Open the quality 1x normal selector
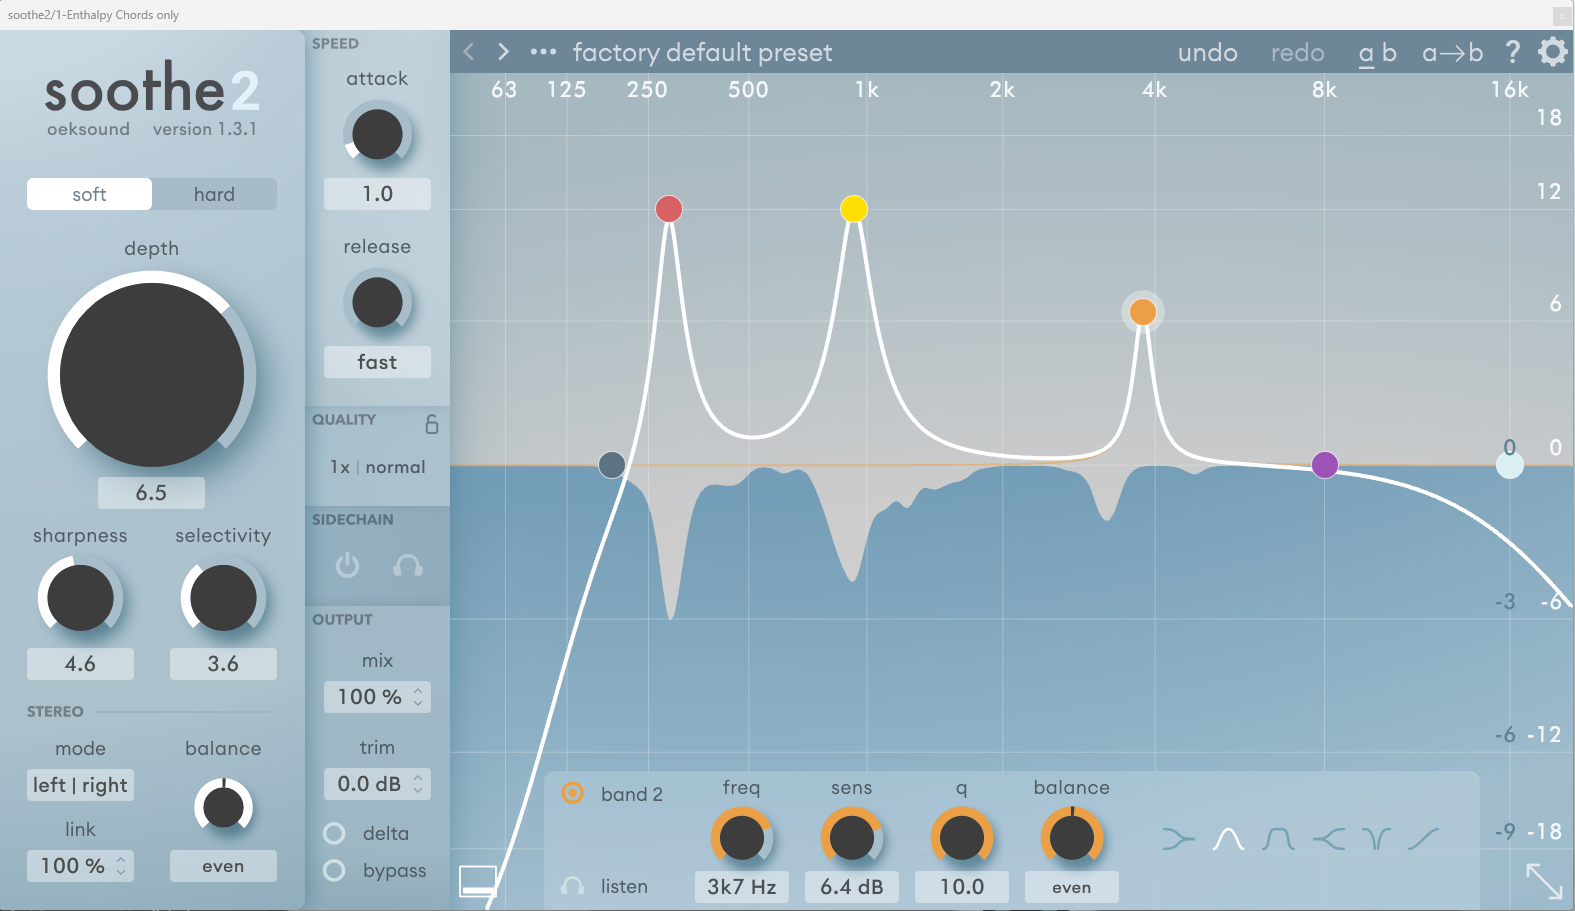1575x911 pixels. pos(377,467)
